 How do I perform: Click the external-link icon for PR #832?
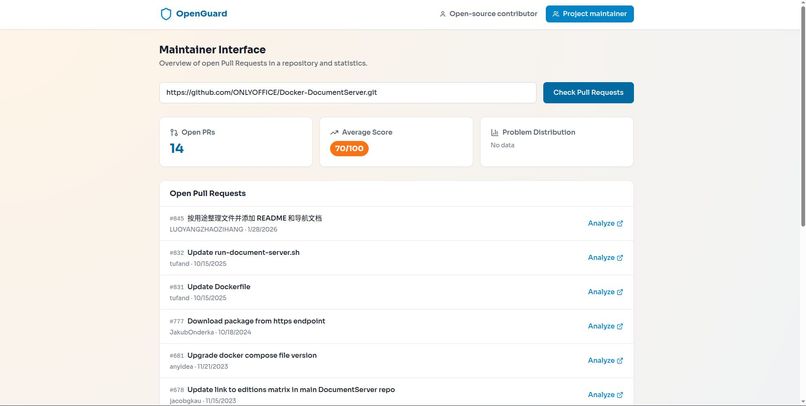pos(620,257)
